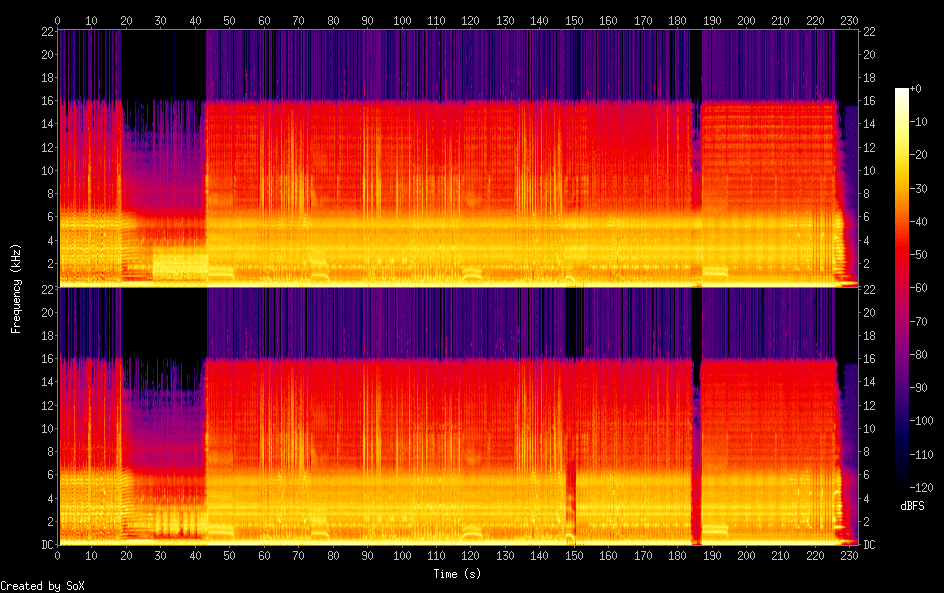Click the 230 tick on top time axis
The height and width of the screenshot is (593, 944).
tap(849, 20)
